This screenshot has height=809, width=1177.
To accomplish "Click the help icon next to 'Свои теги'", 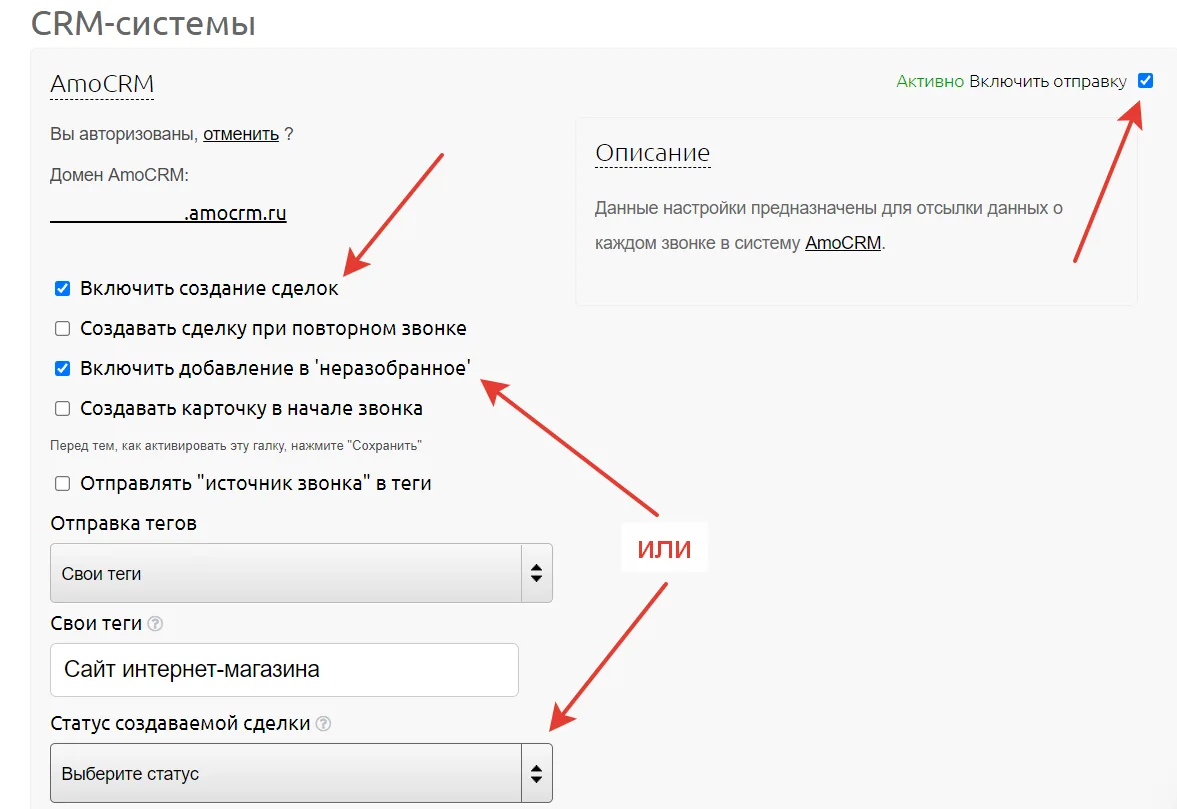I will (155, 624).
